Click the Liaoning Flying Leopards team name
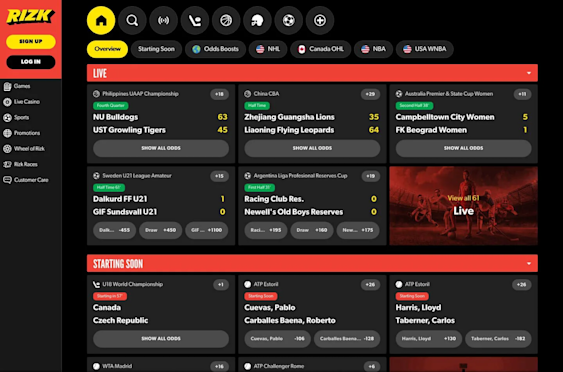 tap(289, 130)
